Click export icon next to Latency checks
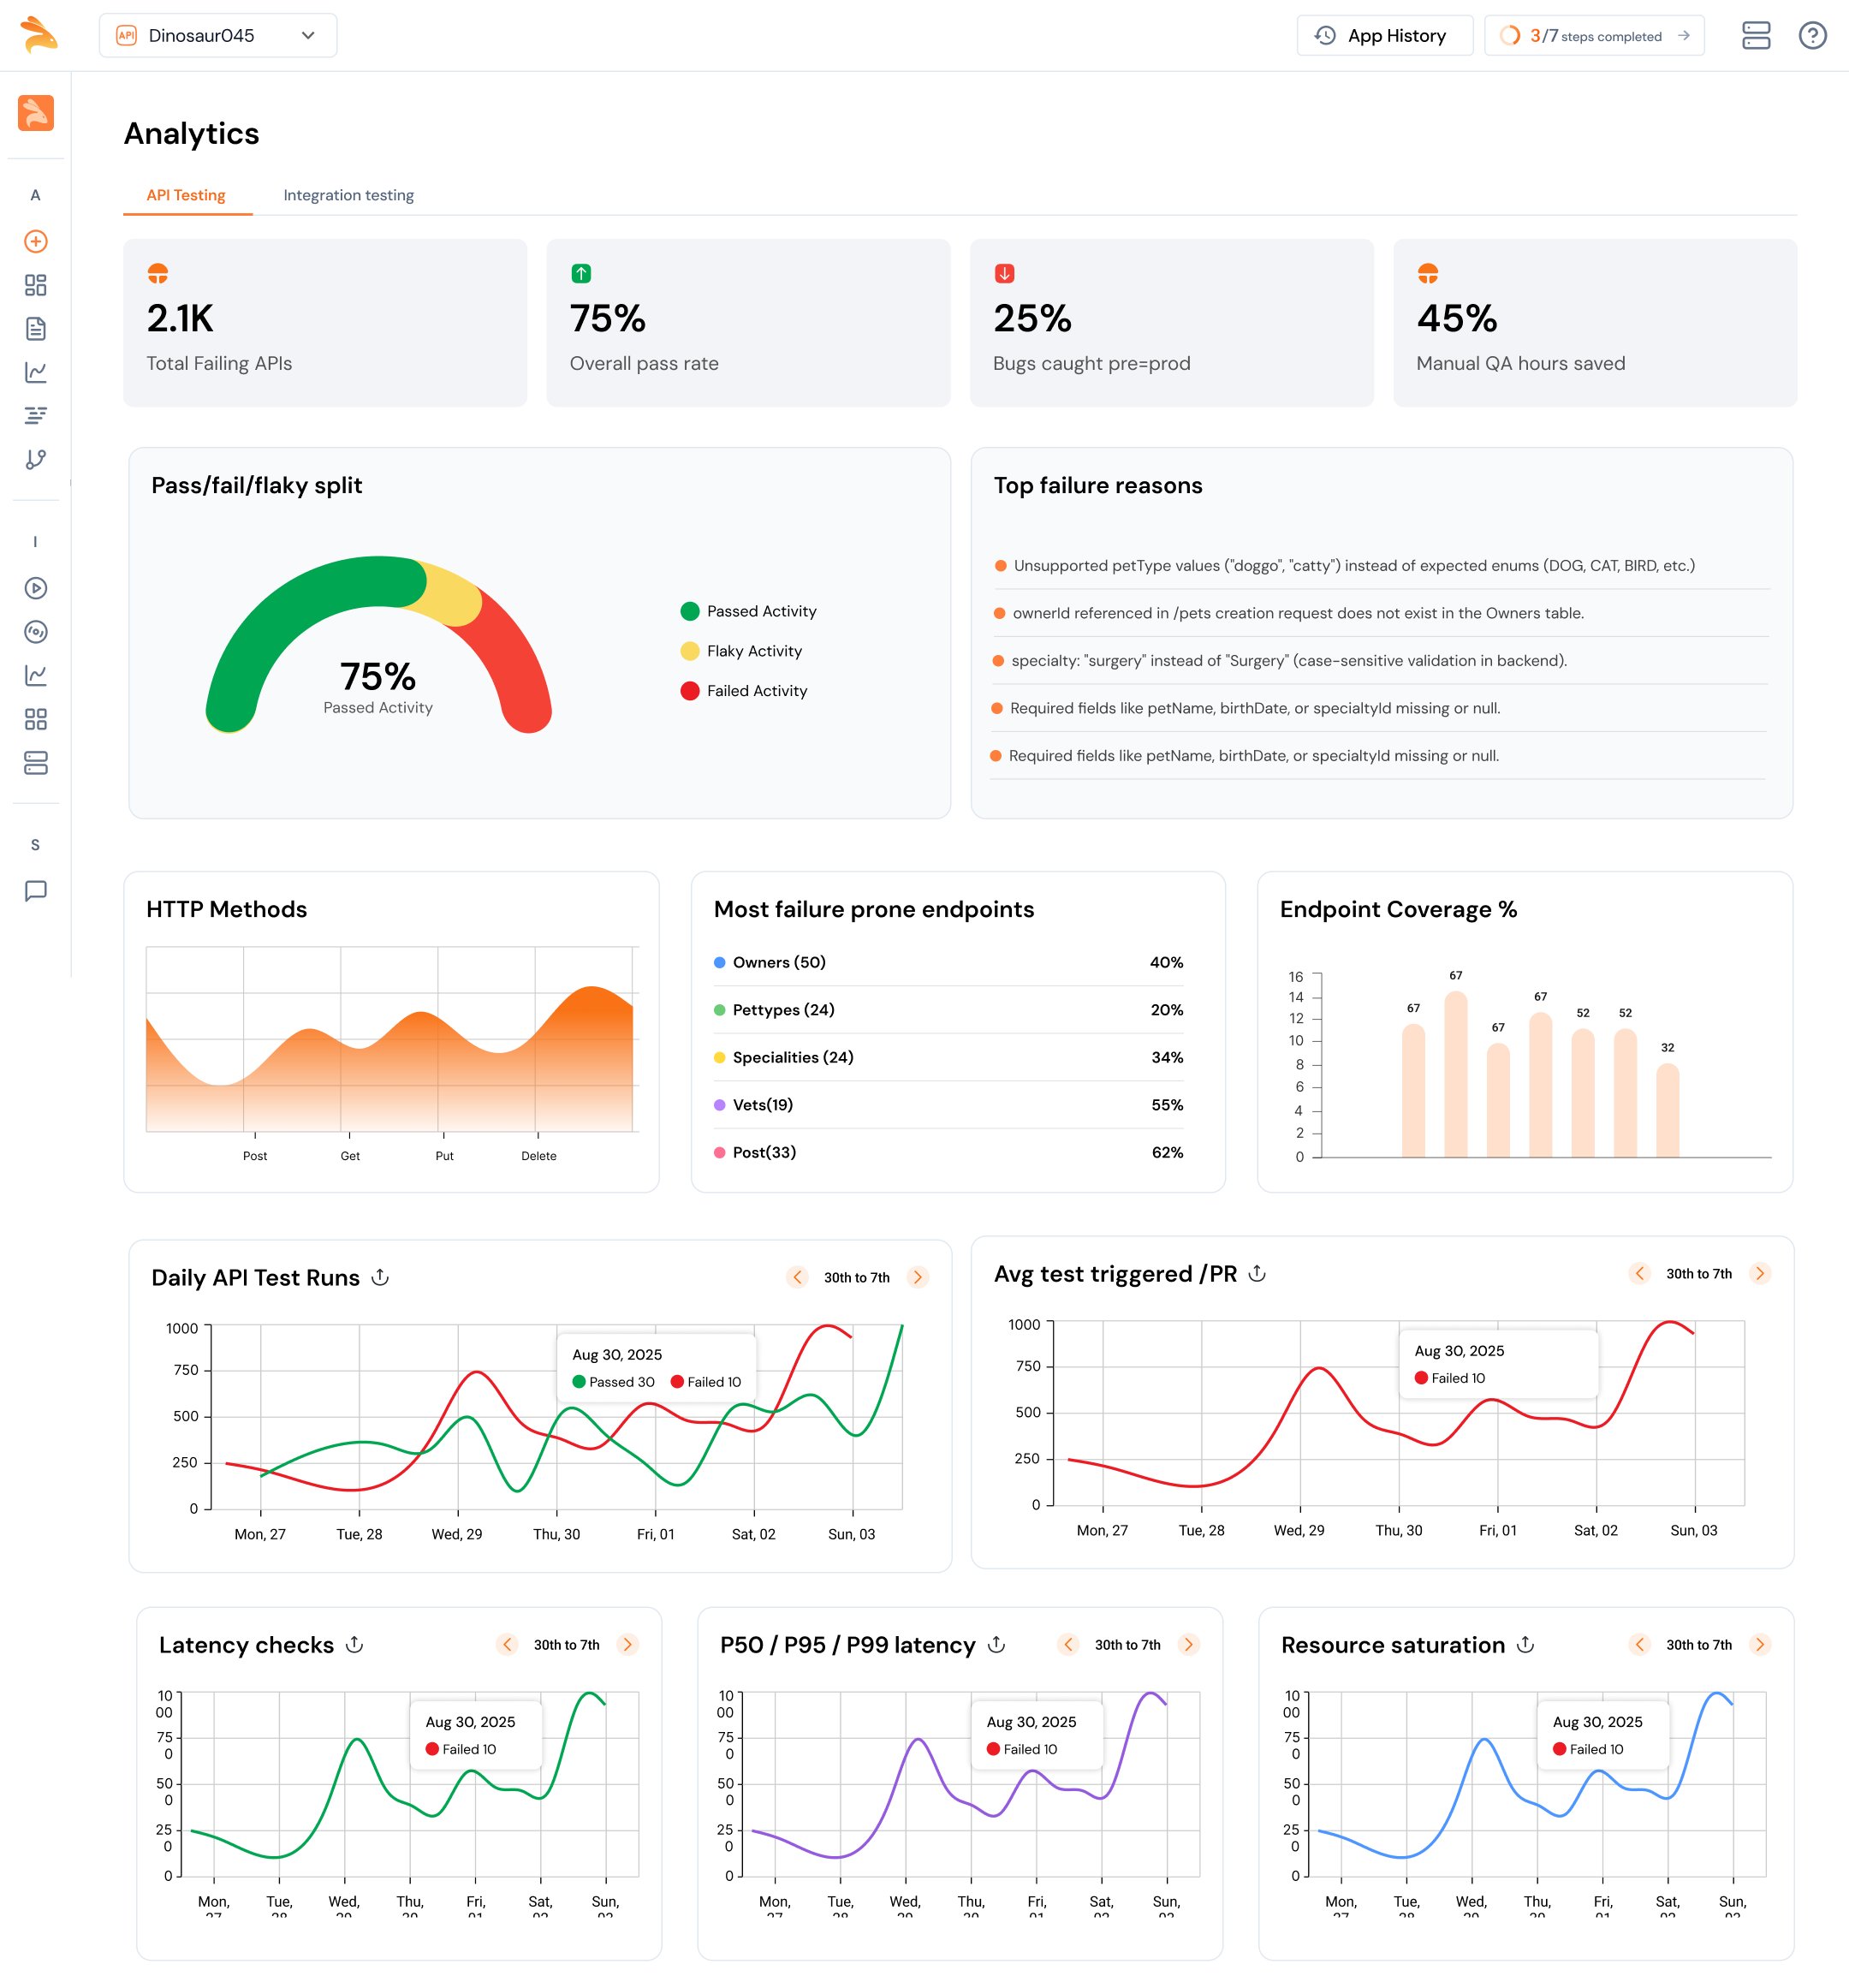 pyautogui.click(x=354, y=1645)
